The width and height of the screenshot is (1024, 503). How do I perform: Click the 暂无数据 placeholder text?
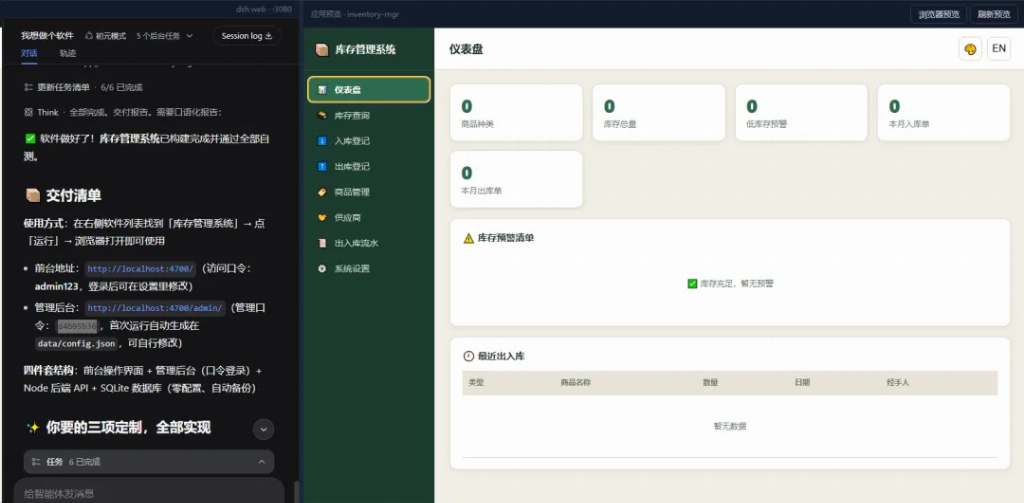pos(730,426)
